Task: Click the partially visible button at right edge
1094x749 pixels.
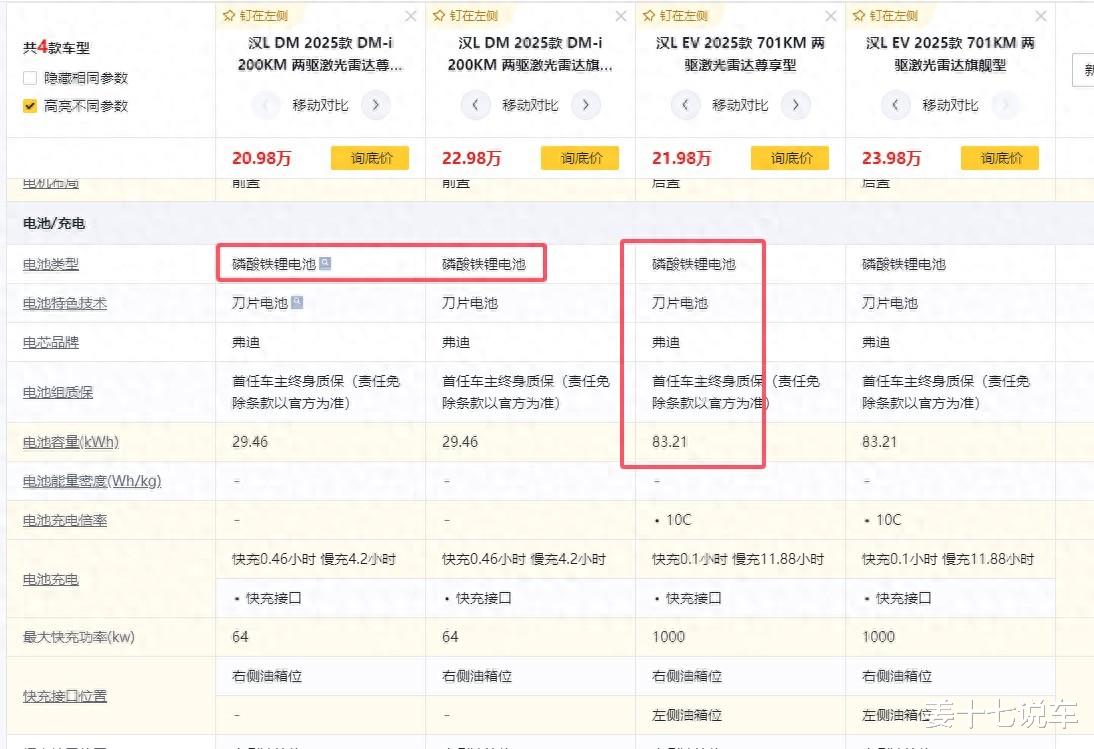Action: [x=1083, y=70]
